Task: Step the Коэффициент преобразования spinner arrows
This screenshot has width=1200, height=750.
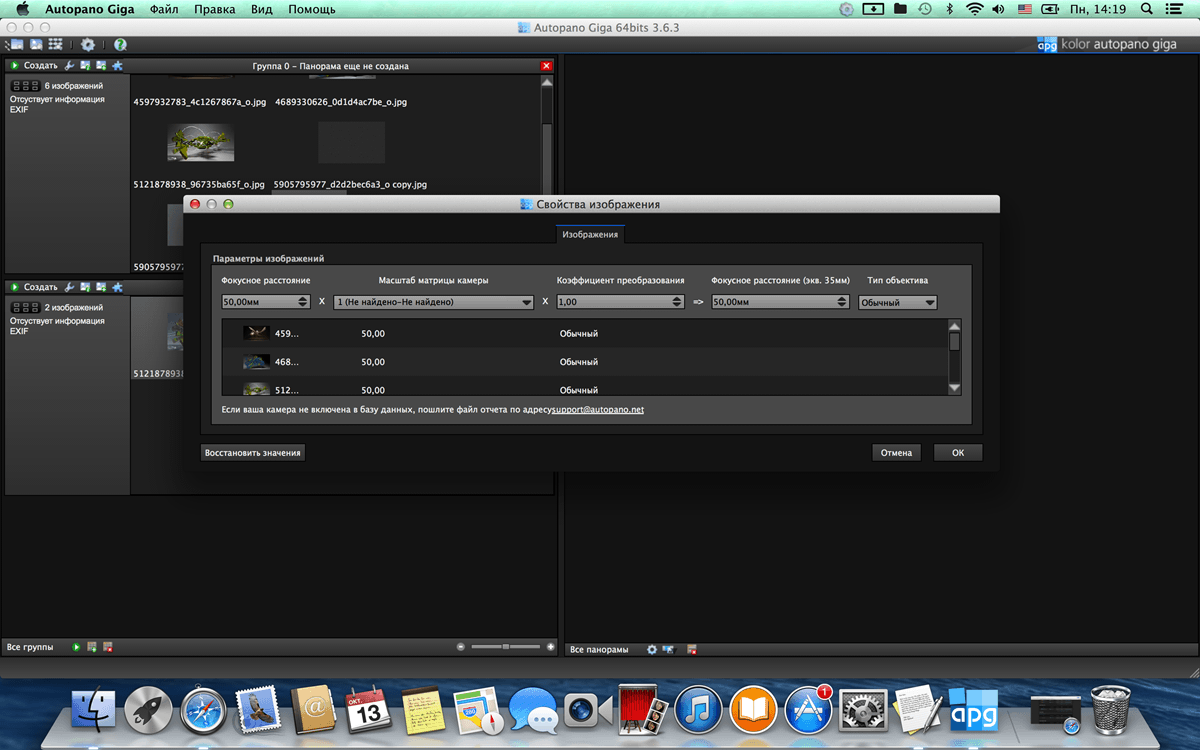Action: [x=678, y=302]
